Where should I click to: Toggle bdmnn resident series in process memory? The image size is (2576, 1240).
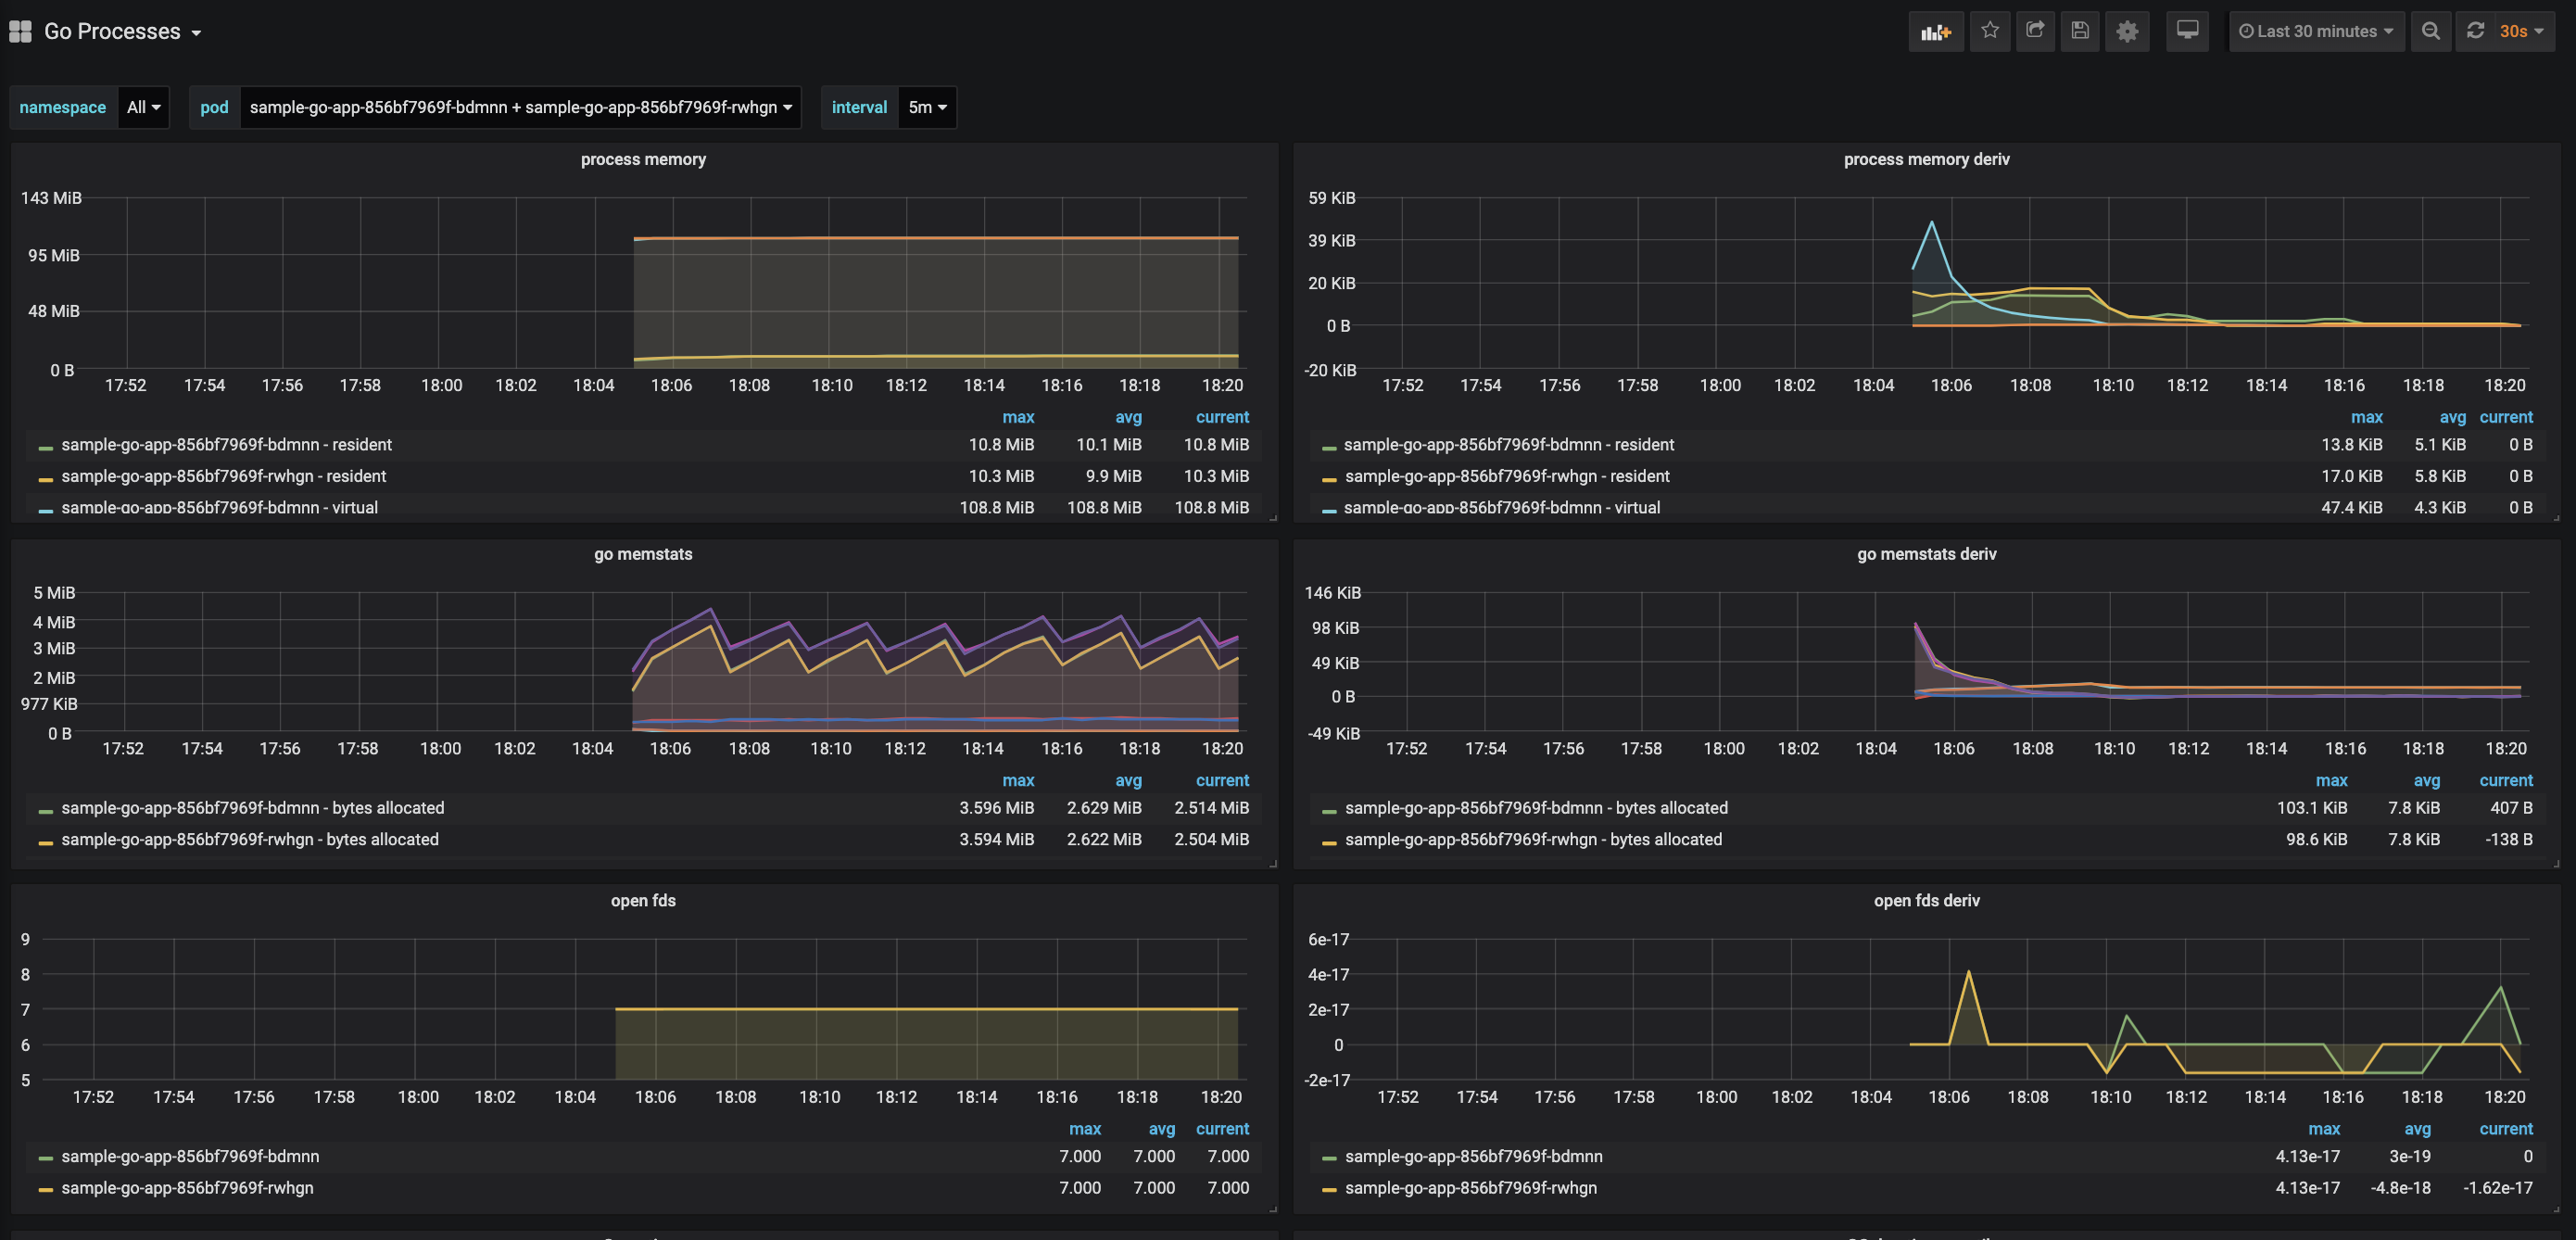(x=226, y=445)
